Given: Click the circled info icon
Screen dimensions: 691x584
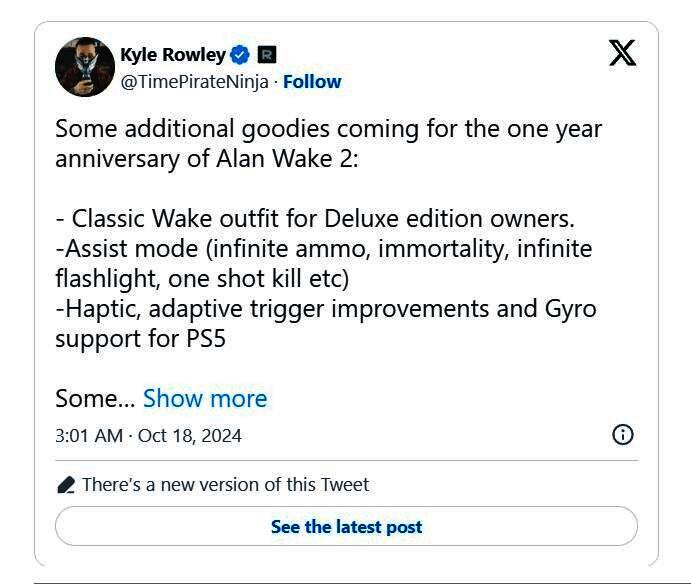Looking at the screenshot, I should (622, 435).
